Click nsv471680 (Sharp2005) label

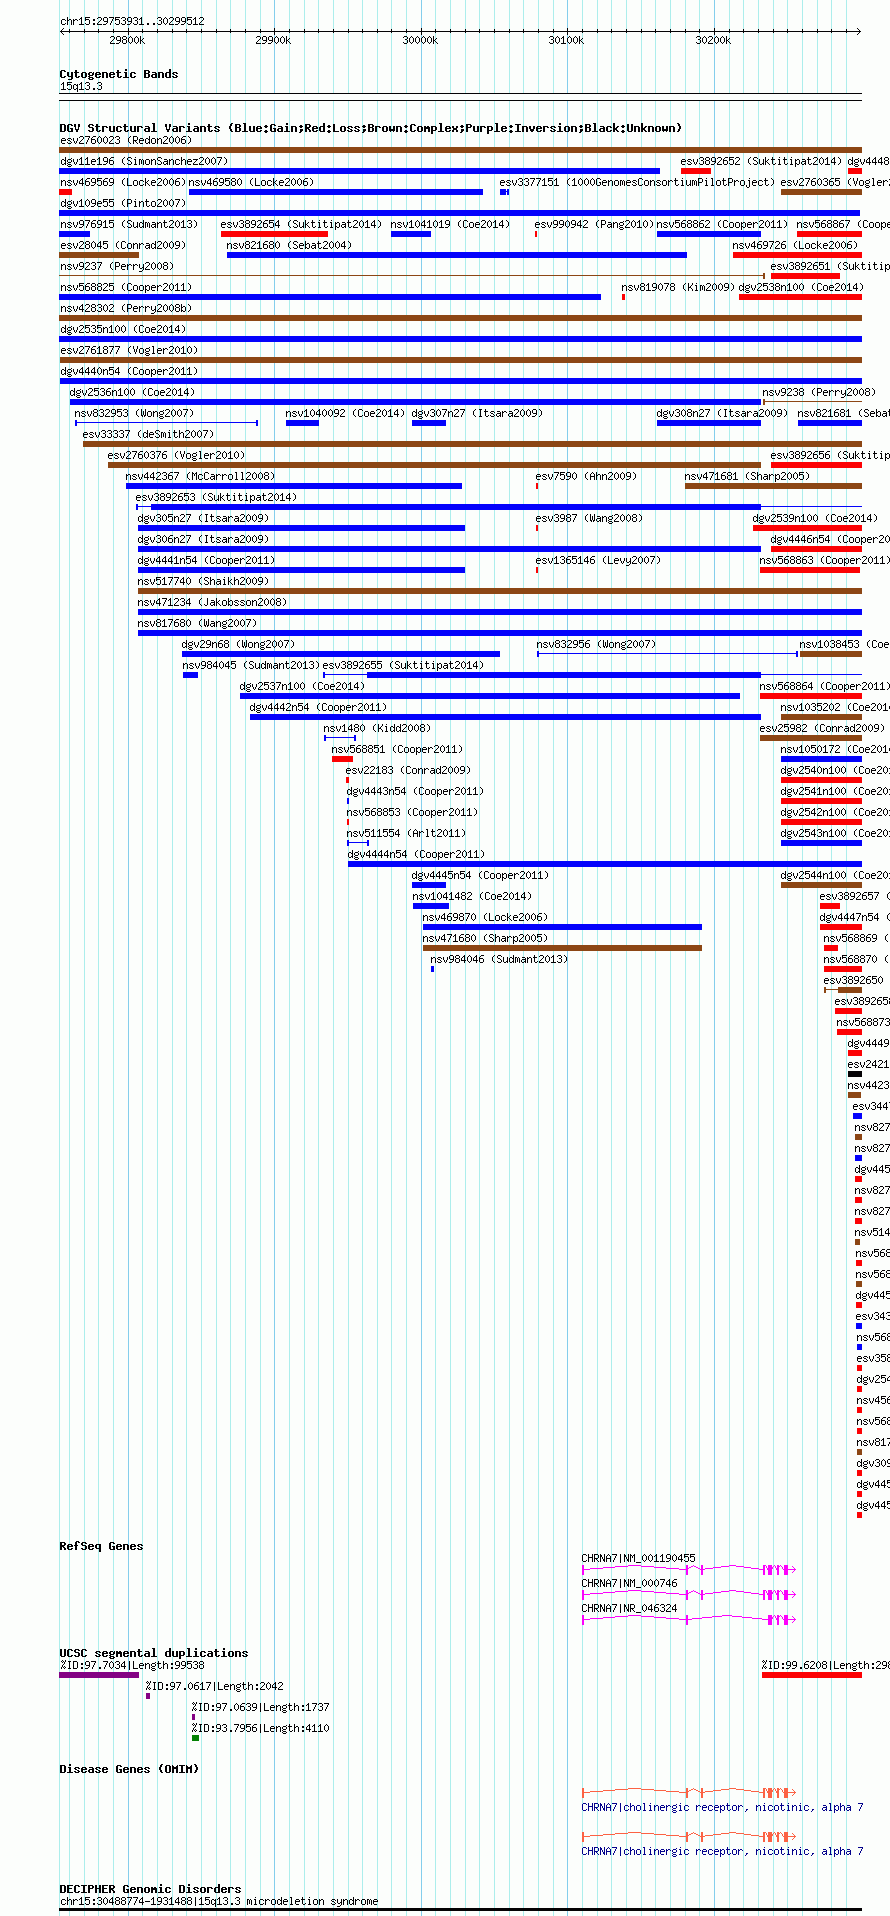click(x=485, y=939)
